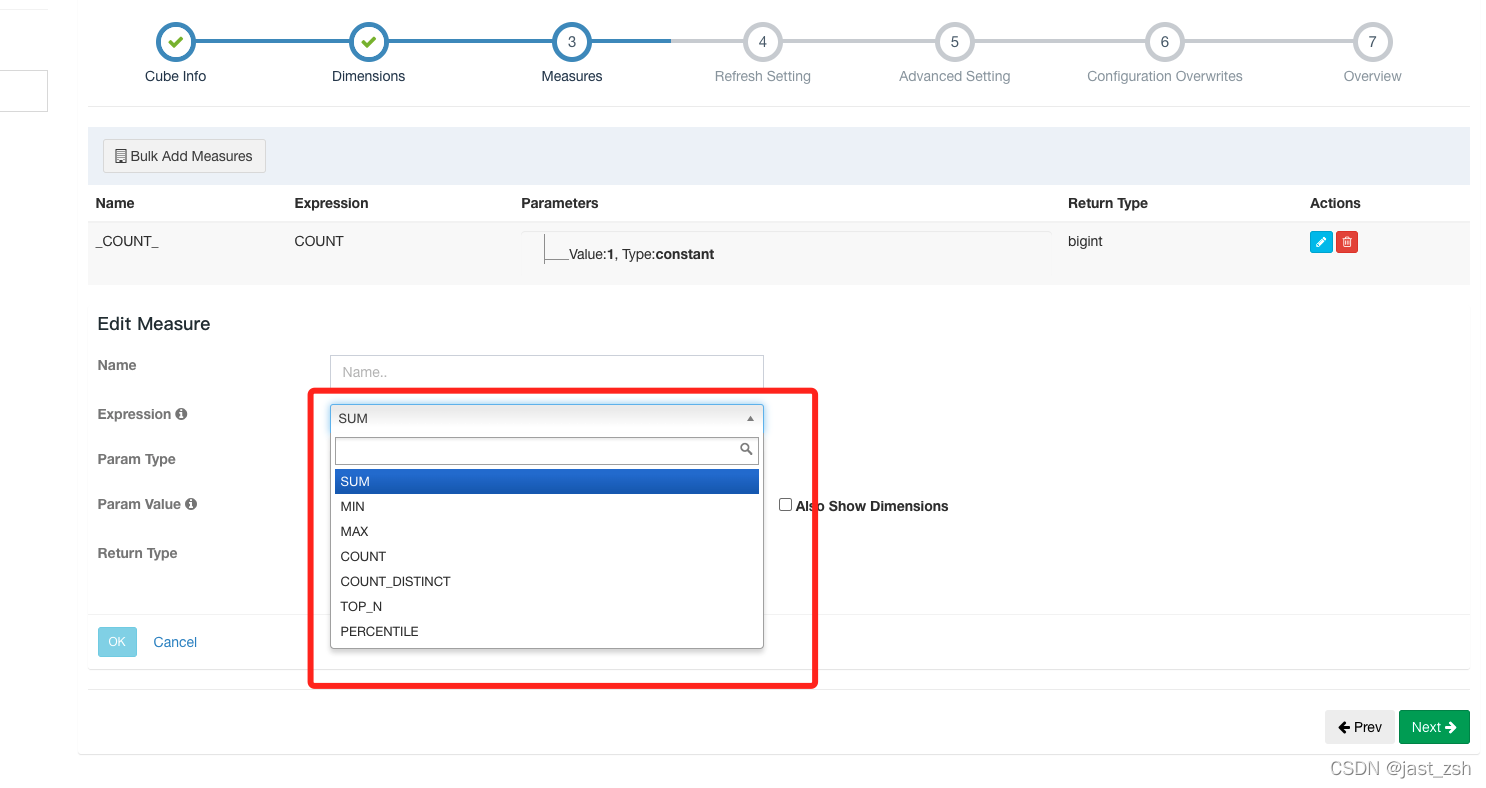Open step 7 Overview circle
This screenshot has width=1486, height=788.
tap(1373, 42)
